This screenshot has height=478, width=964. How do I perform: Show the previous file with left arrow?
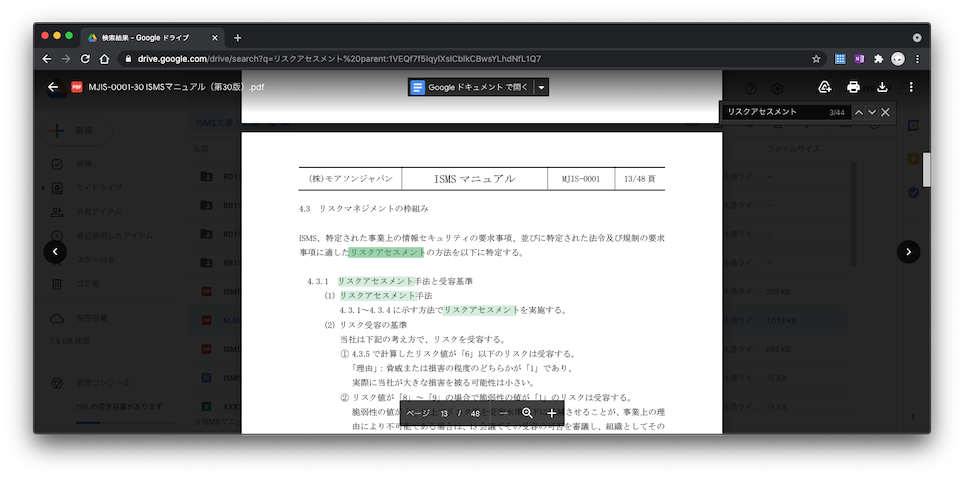tap(56, 252)
